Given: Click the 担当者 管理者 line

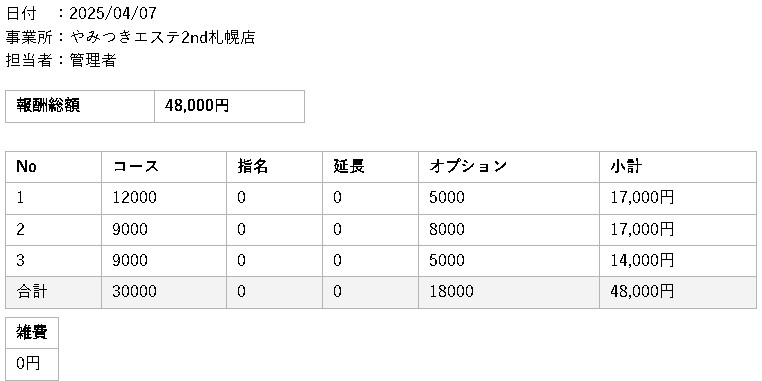Looking at the screenshot, I should point(61,61).
